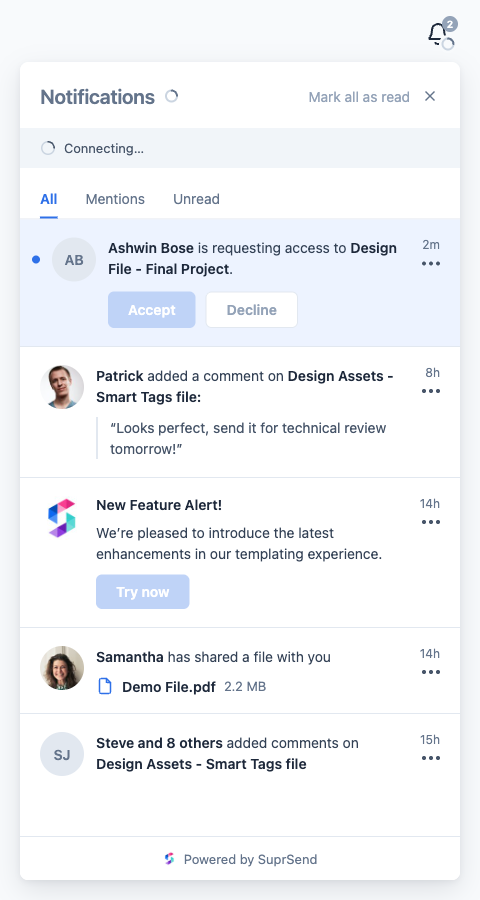The height and width of the screenshot is (900, 480).
Task: Click the Notifications panel title
Action: (98, 97)
